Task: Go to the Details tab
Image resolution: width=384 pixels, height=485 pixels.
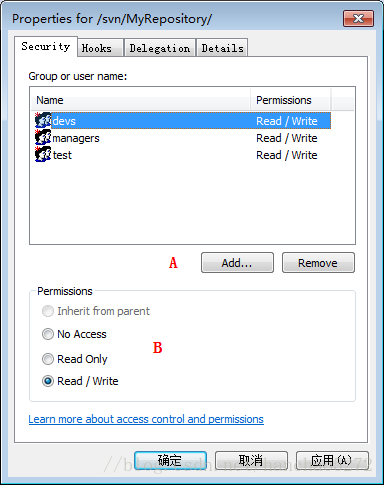Action: [x=222, y=48]
